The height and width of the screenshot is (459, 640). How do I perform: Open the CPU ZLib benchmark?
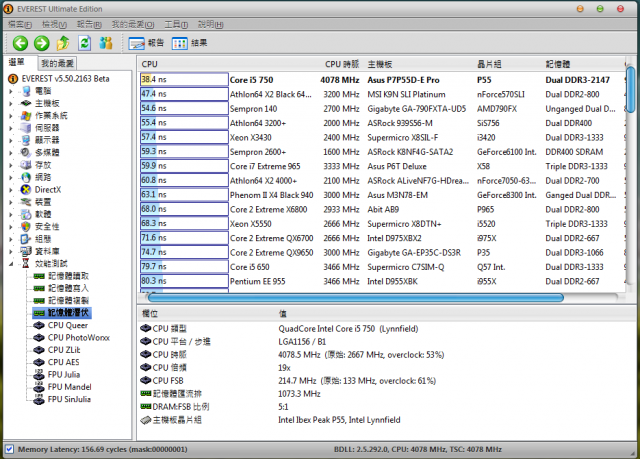[x=57, y=350]
